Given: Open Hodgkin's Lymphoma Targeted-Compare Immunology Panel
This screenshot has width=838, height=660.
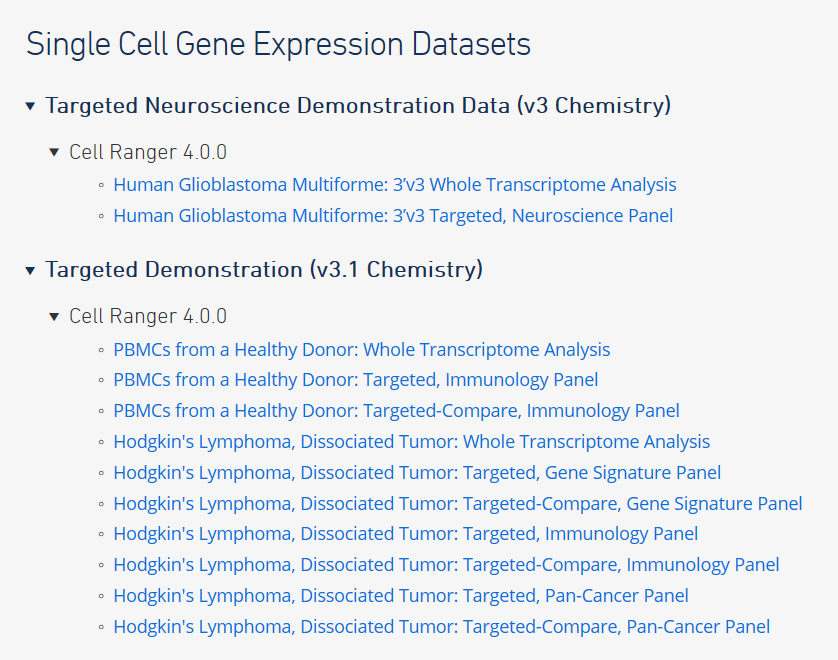Looking at the screenshot, I should tap(445, 565).
